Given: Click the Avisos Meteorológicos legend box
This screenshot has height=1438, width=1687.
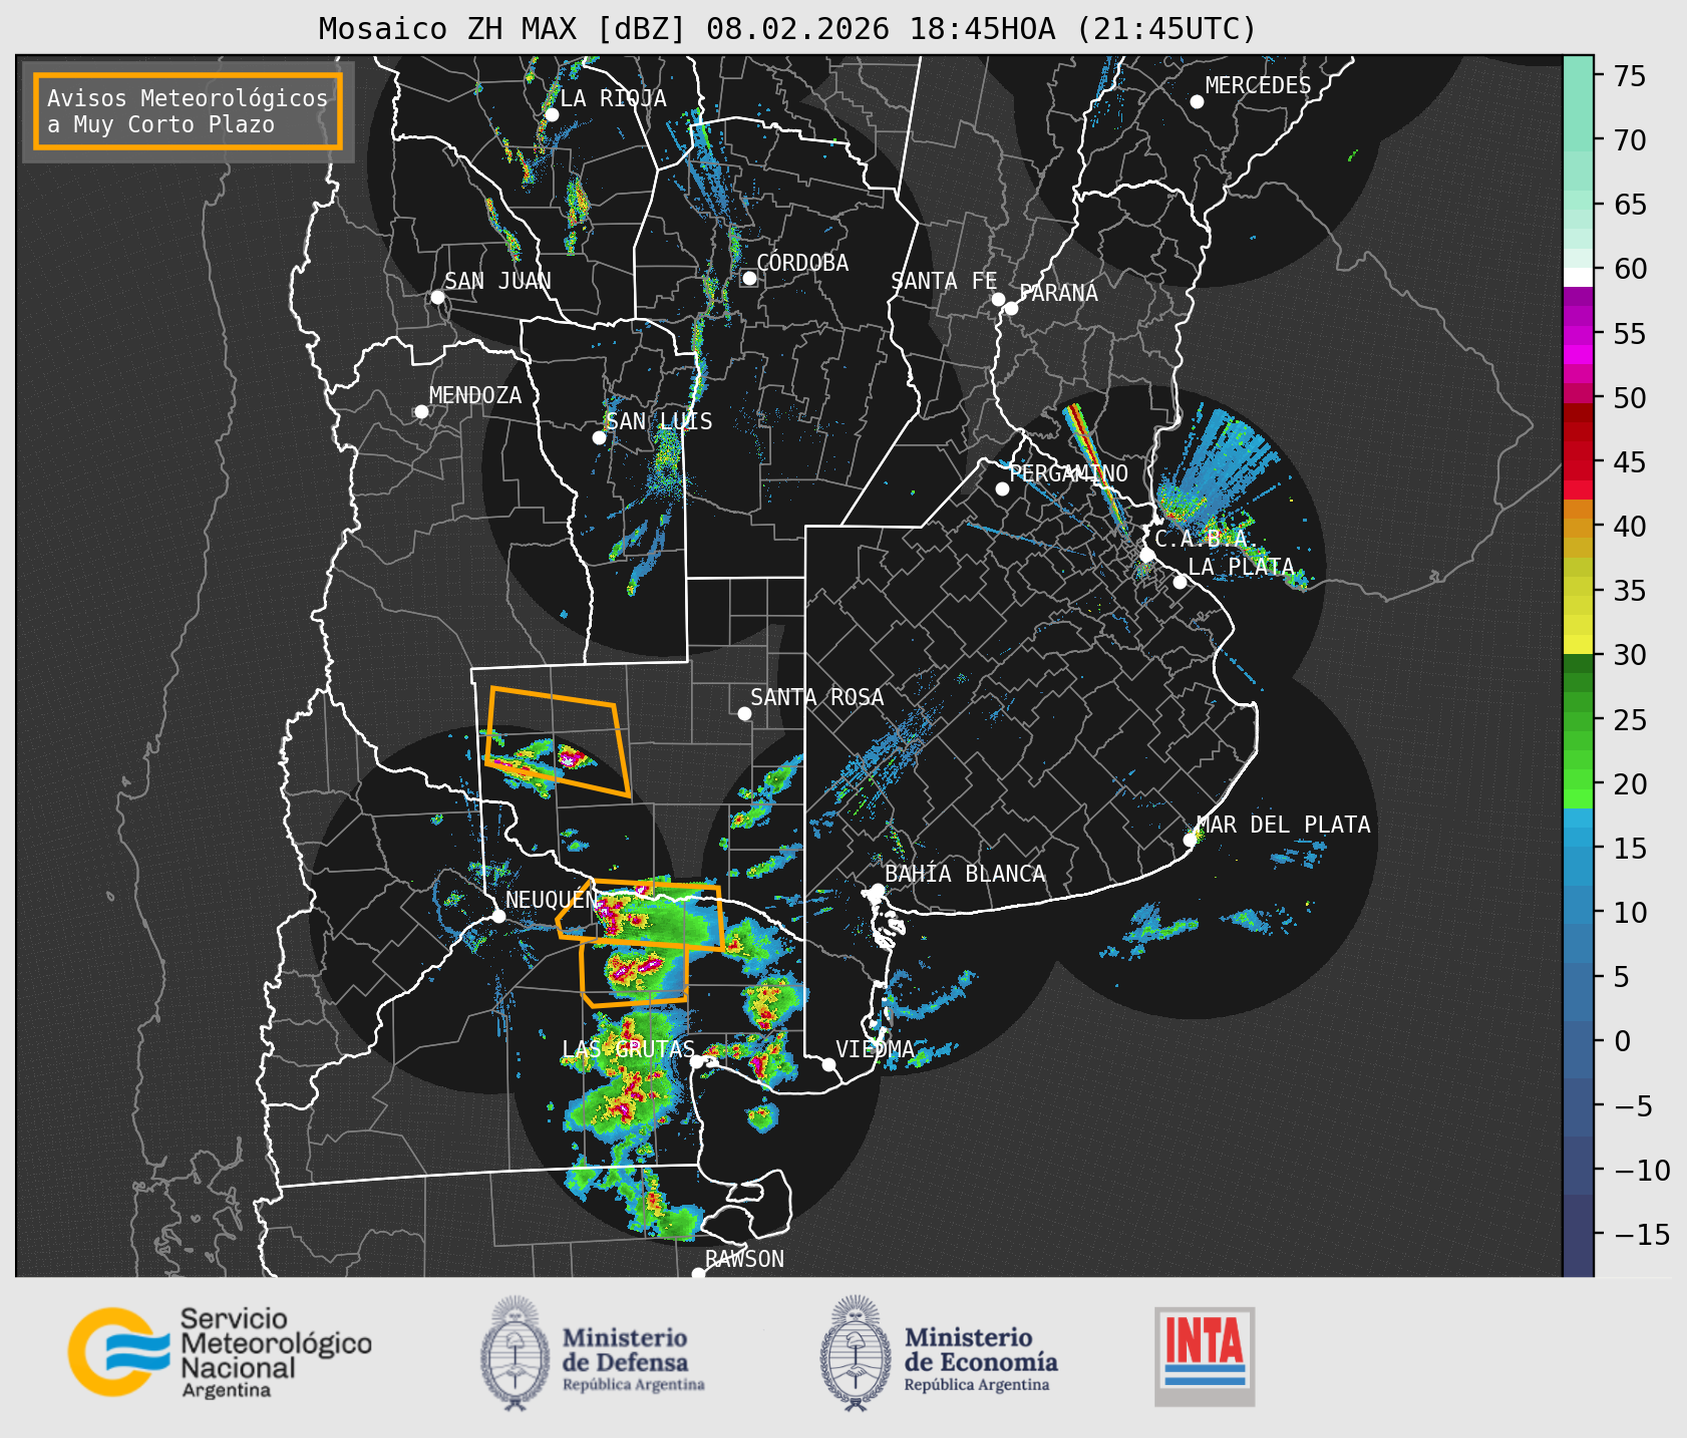Looking at the screenshot, I should pos(188,111).
